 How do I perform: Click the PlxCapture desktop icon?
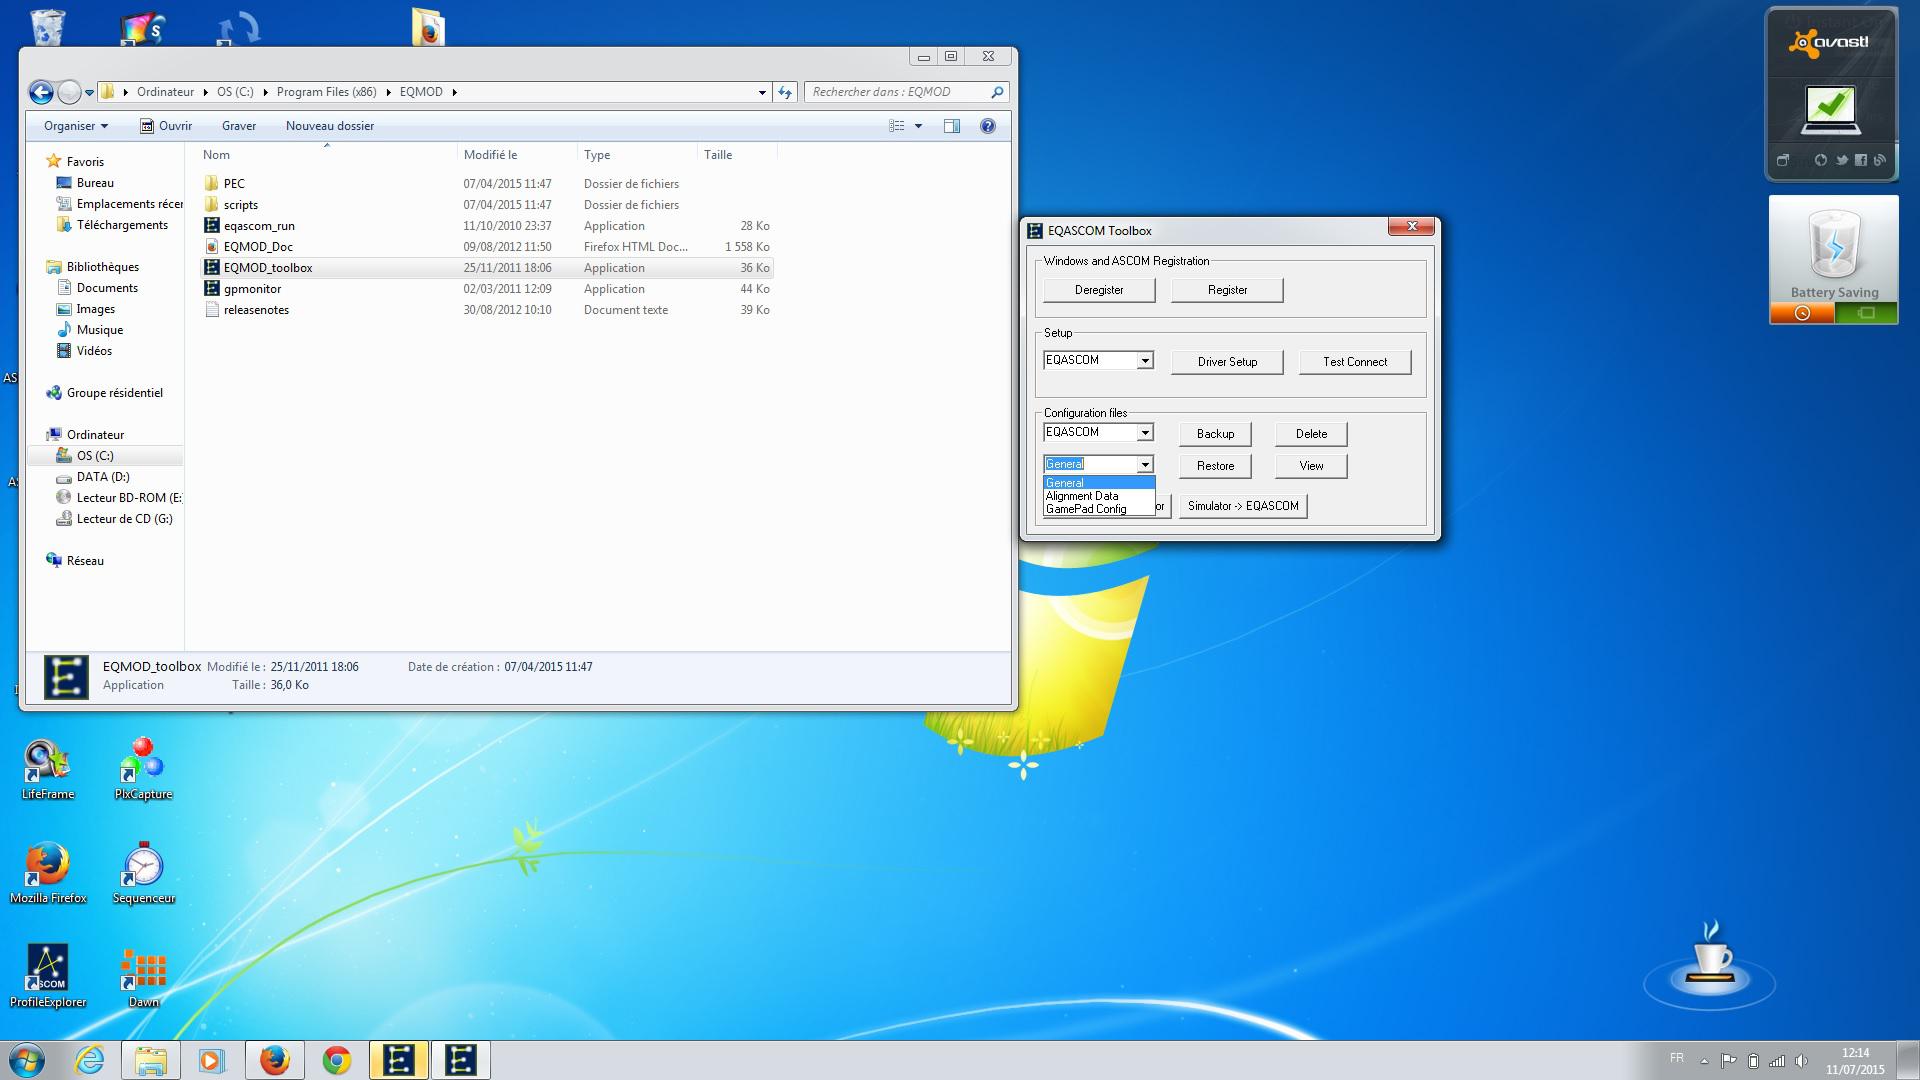point(143,761)
